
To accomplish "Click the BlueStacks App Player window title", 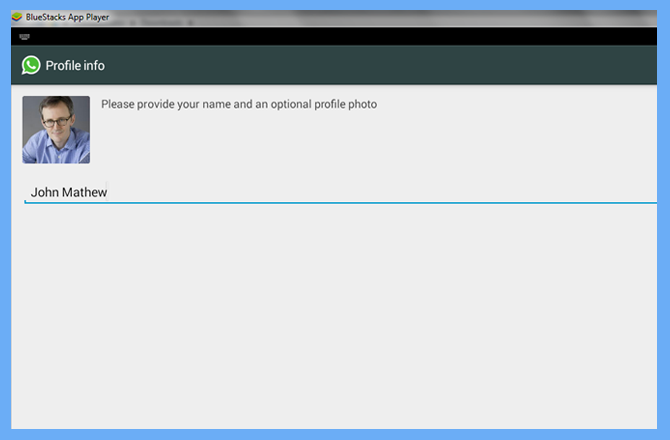I will tap(68, 17).
